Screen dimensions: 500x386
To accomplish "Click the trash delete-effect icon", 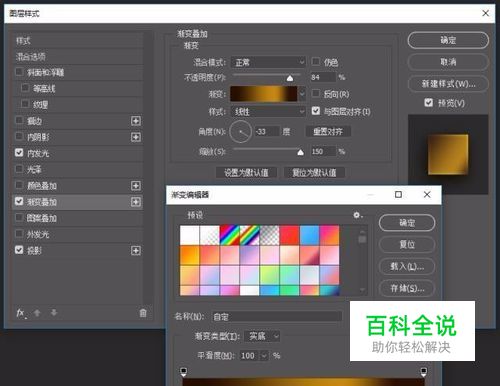I will coord(143,313).
